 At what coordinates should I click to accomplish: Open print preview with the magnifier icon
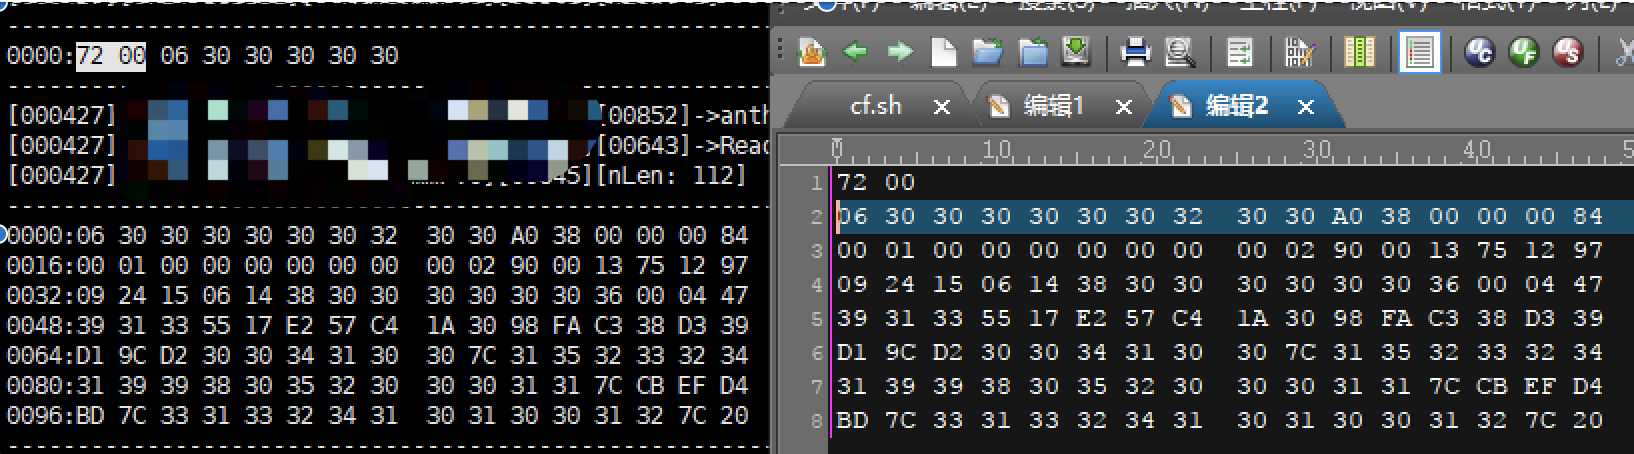[x=1180, y=51]
